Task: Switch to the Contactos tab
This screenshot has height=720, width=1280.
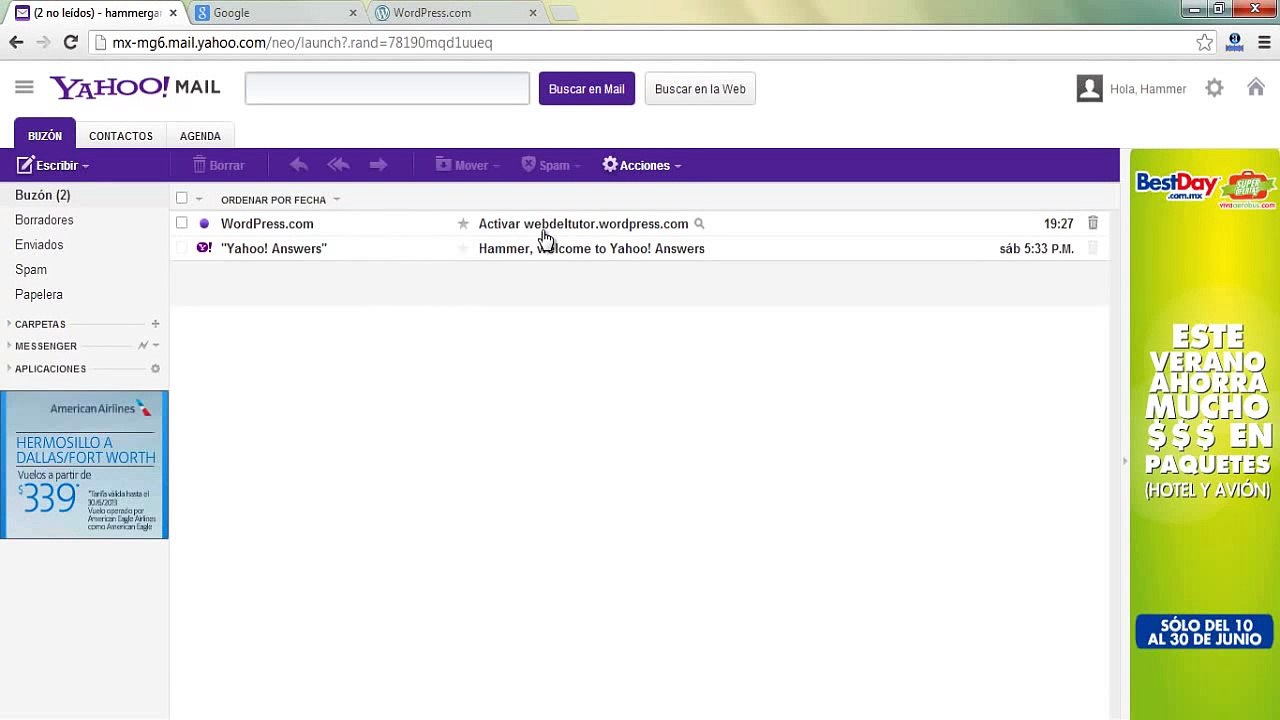Action: click(x=121, y=136)
